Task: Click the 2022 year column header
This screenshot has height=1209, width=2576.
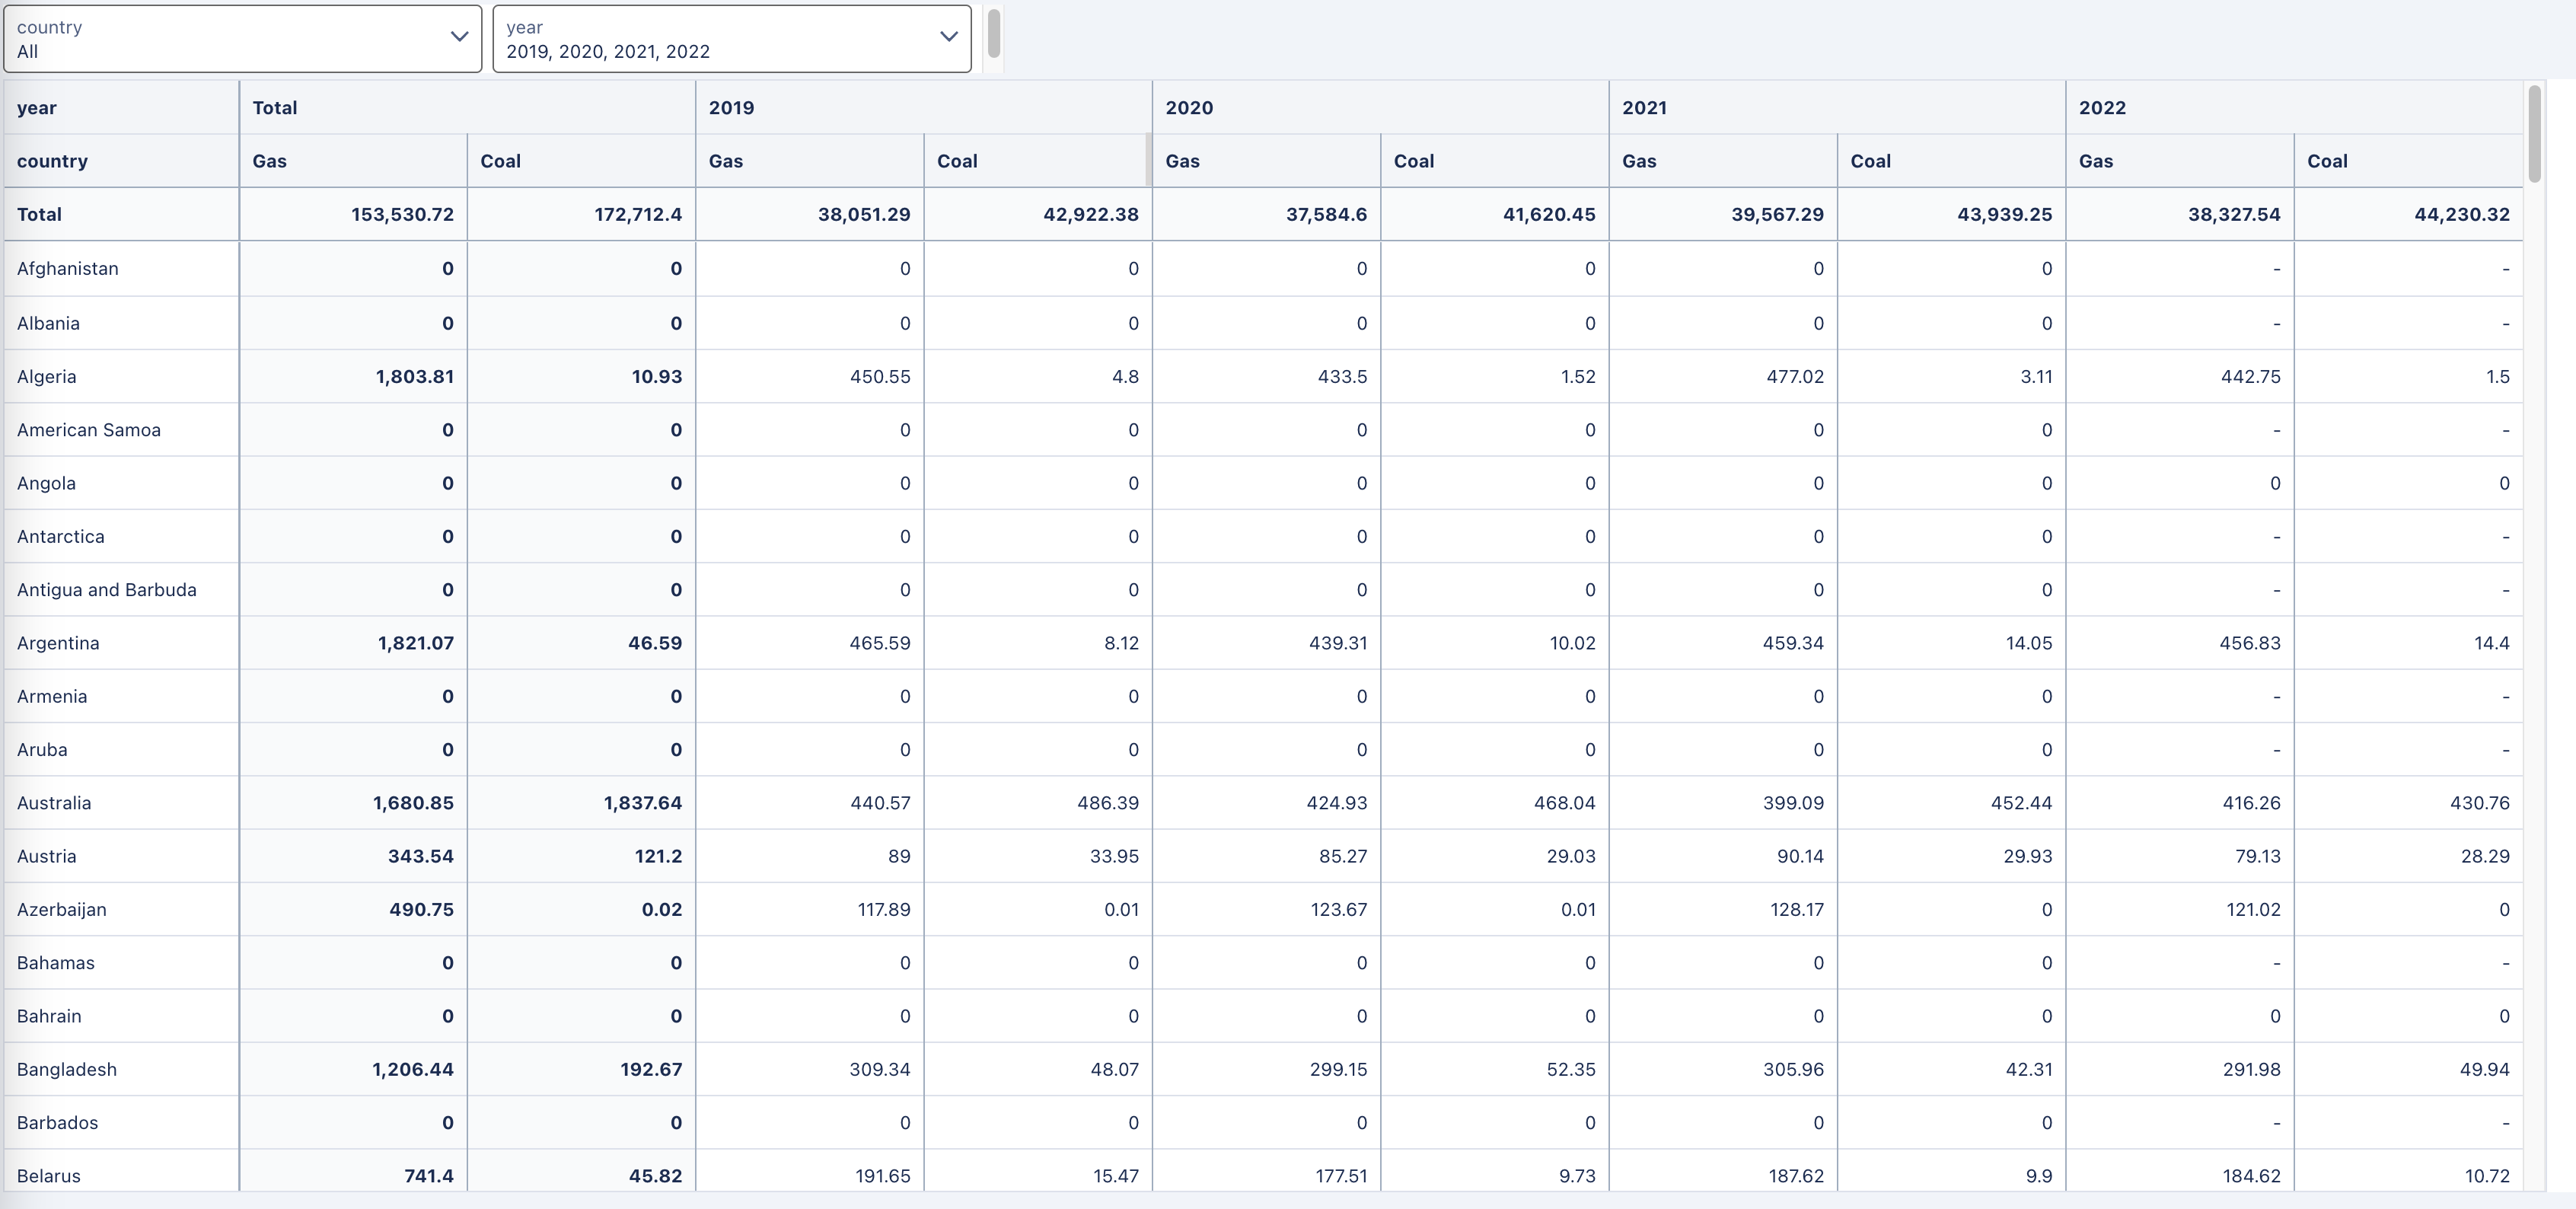Action: pos(2102,108)
